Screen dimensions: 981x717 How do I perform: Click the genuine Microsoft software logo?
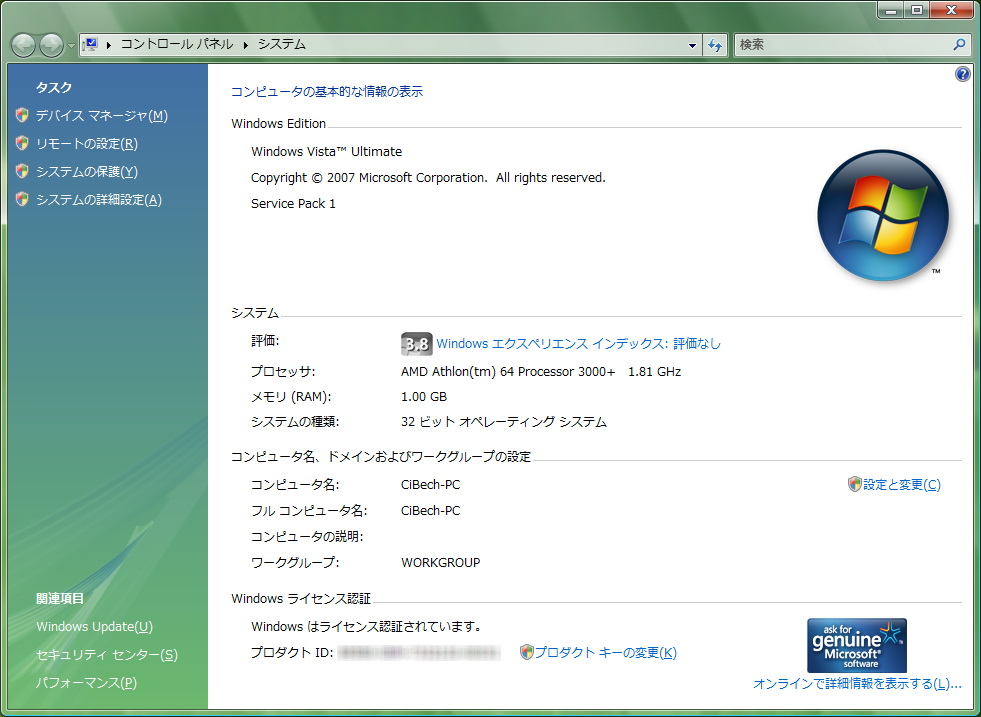(857, 645)
